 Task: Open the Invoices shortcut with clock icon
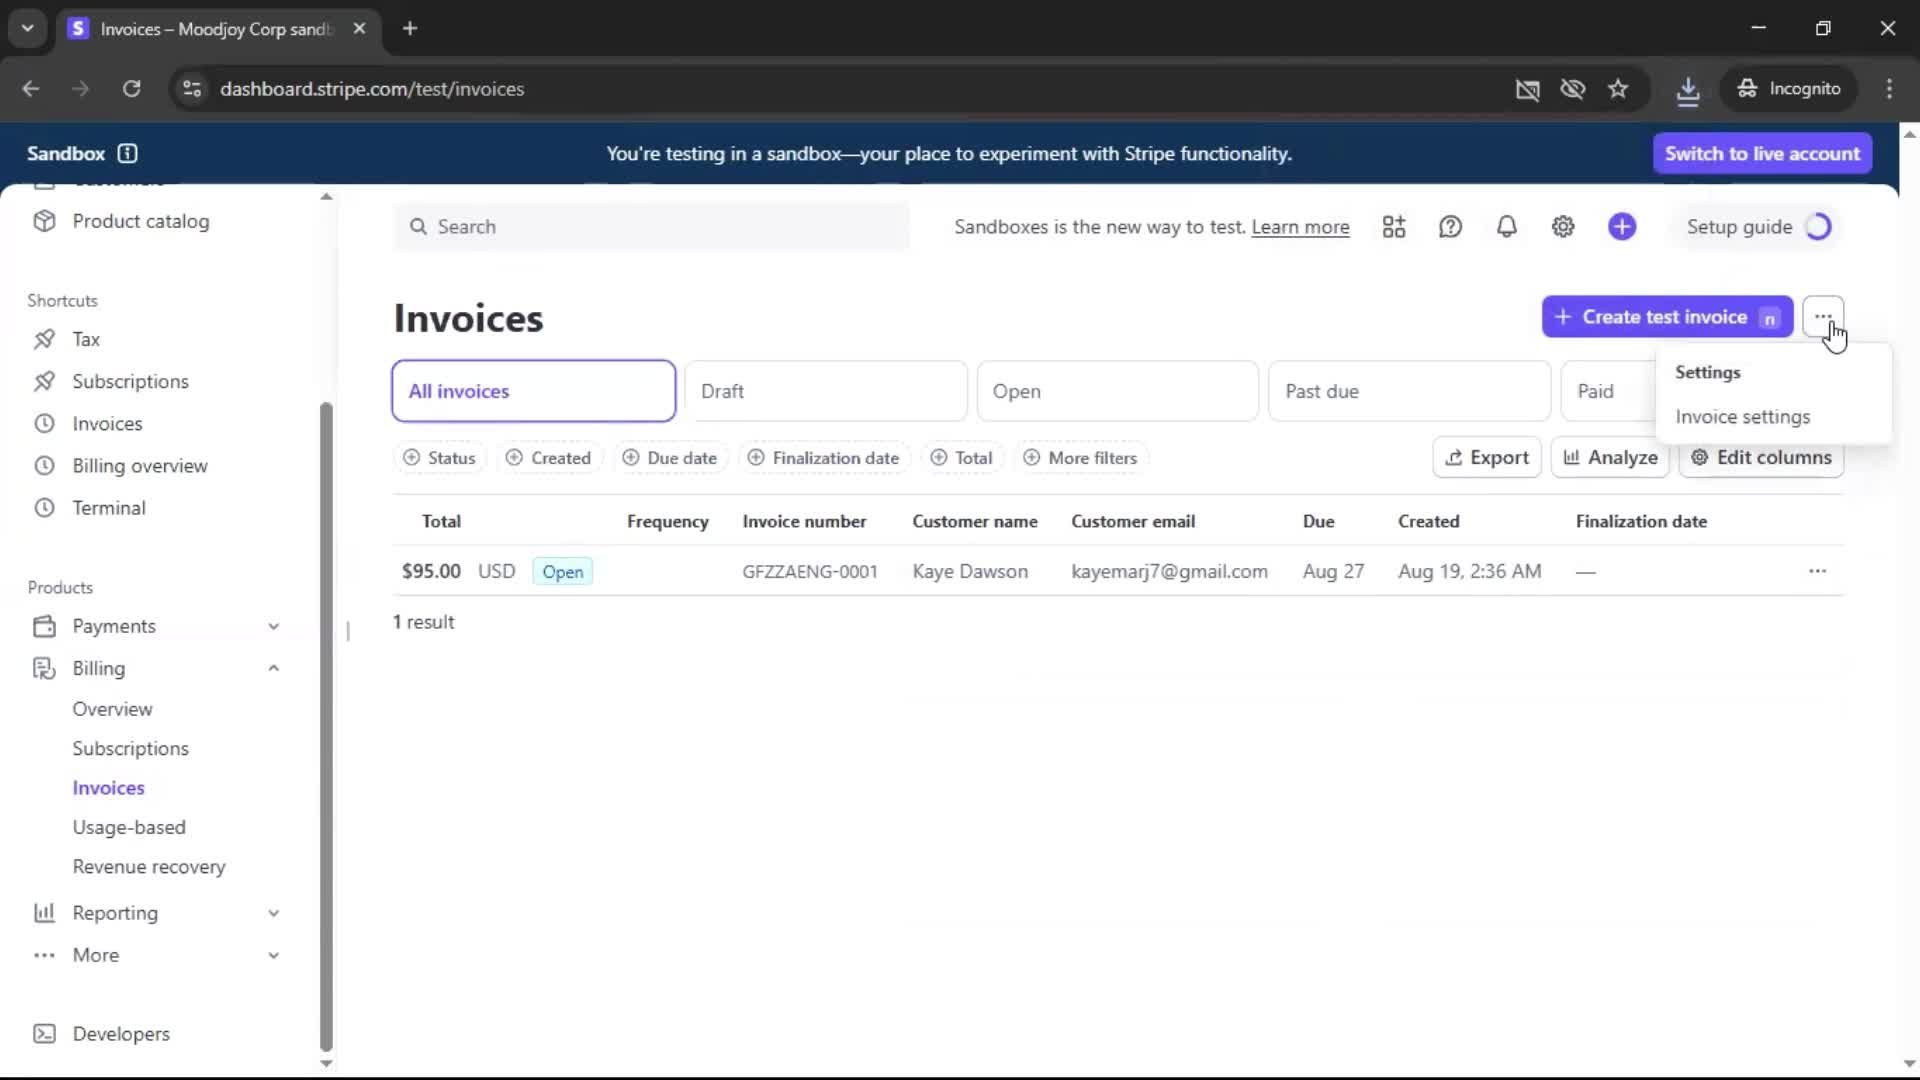coord(107,424)
